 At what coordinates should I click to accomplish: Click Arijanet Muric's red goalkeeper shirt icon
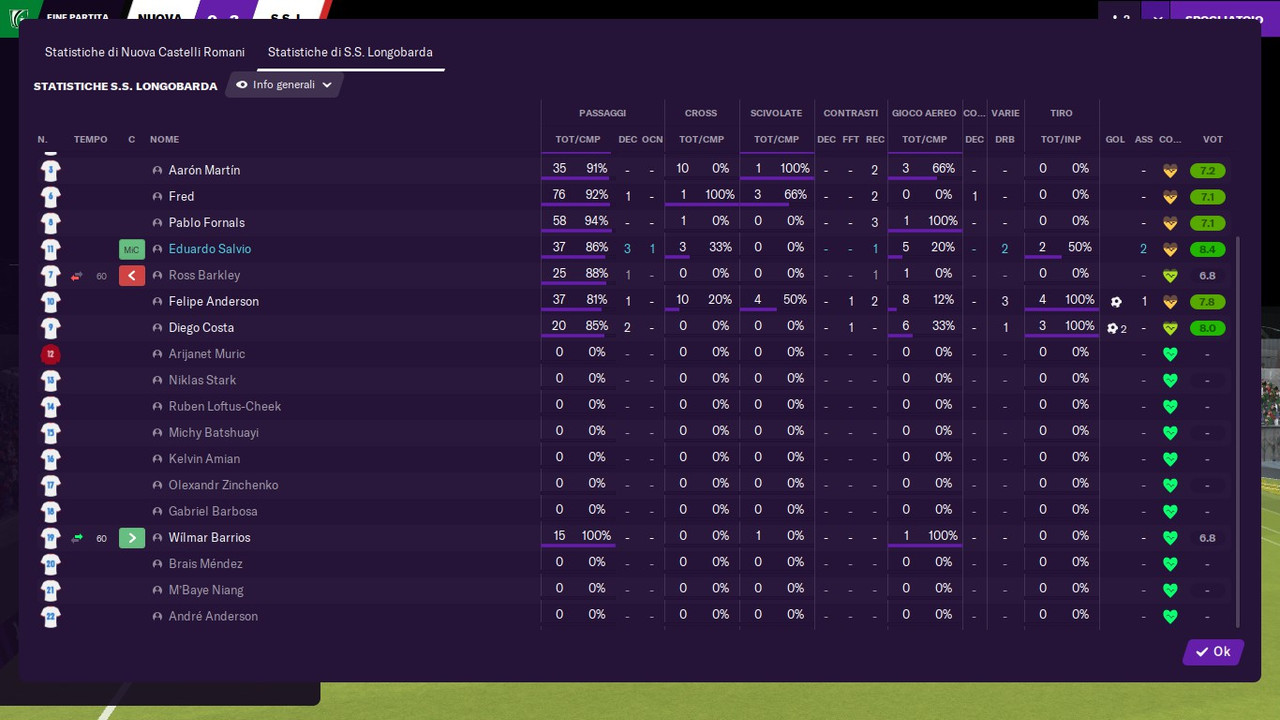coord(50,354)
